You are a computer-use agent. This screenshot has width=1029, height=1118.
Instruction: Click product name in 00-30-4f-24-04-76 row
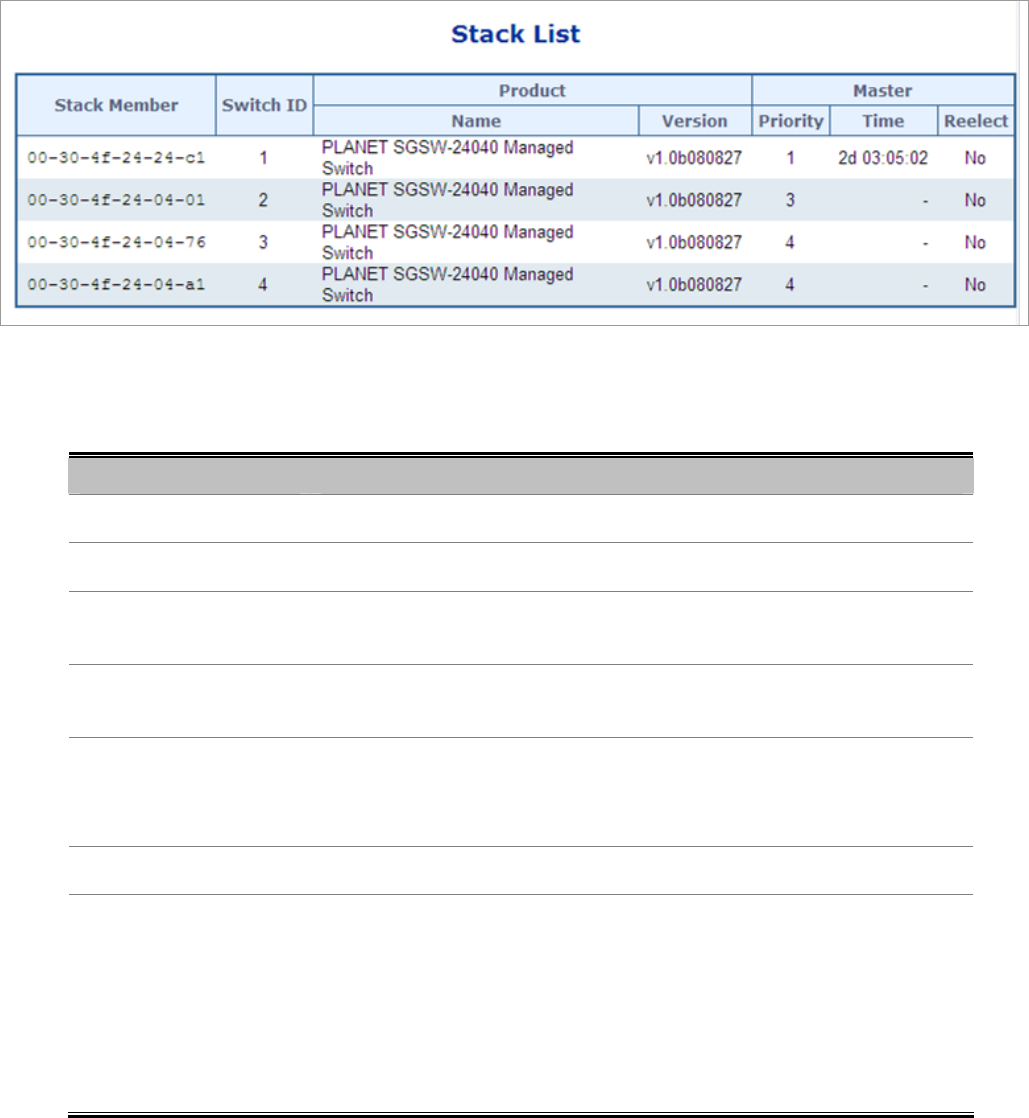447,242
